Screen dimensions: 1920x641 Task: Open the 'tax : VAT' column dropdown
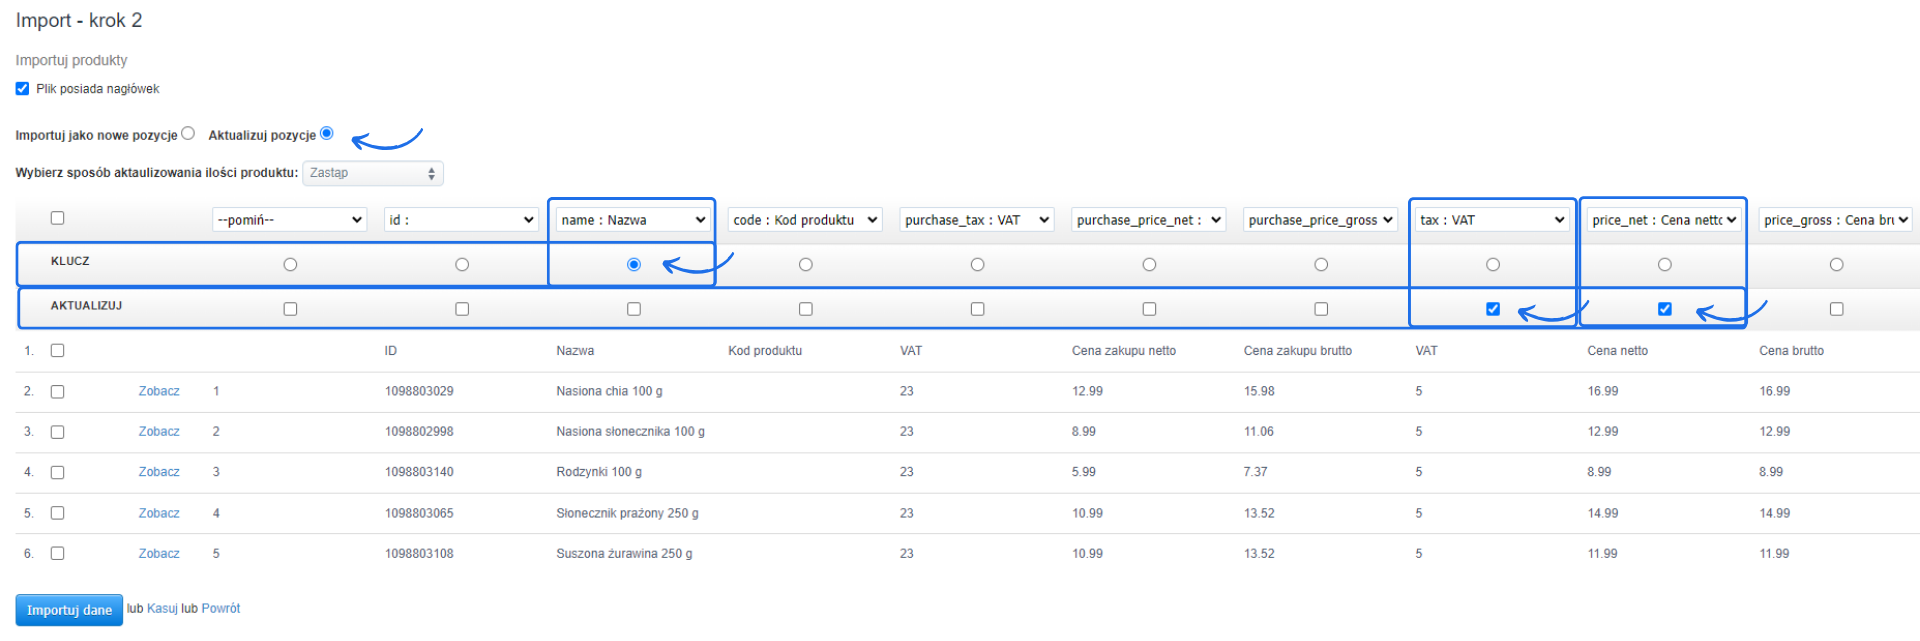coord(1491,220)
